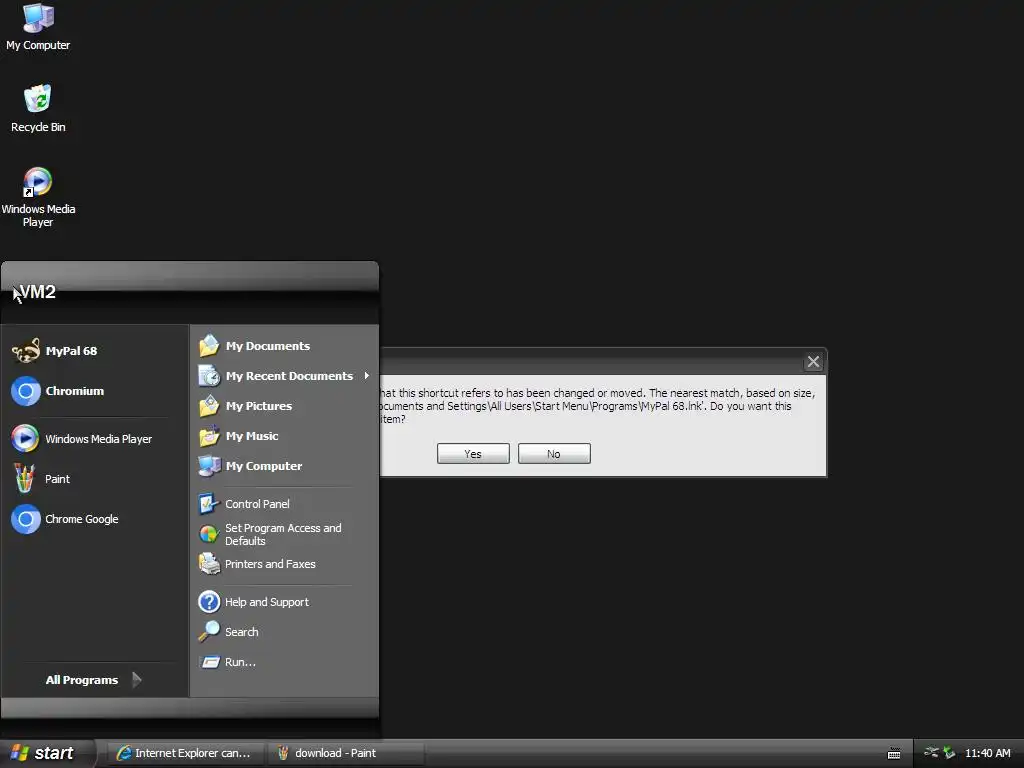1024x768 pixels.
Task: Click the Control Panel icon
Action: coord(209,504)
